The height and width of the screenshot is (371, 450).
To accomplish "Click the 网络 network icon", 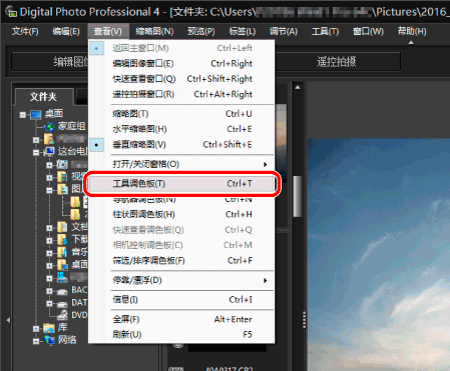I will (x=49, y=341).
